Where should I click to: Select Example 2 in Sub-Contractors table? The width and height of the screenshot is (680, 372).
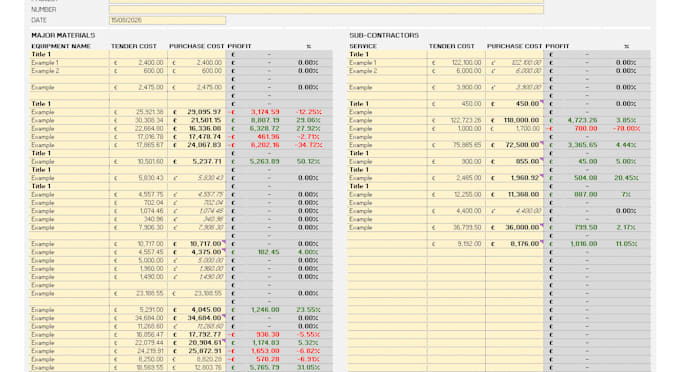(363, 71)
